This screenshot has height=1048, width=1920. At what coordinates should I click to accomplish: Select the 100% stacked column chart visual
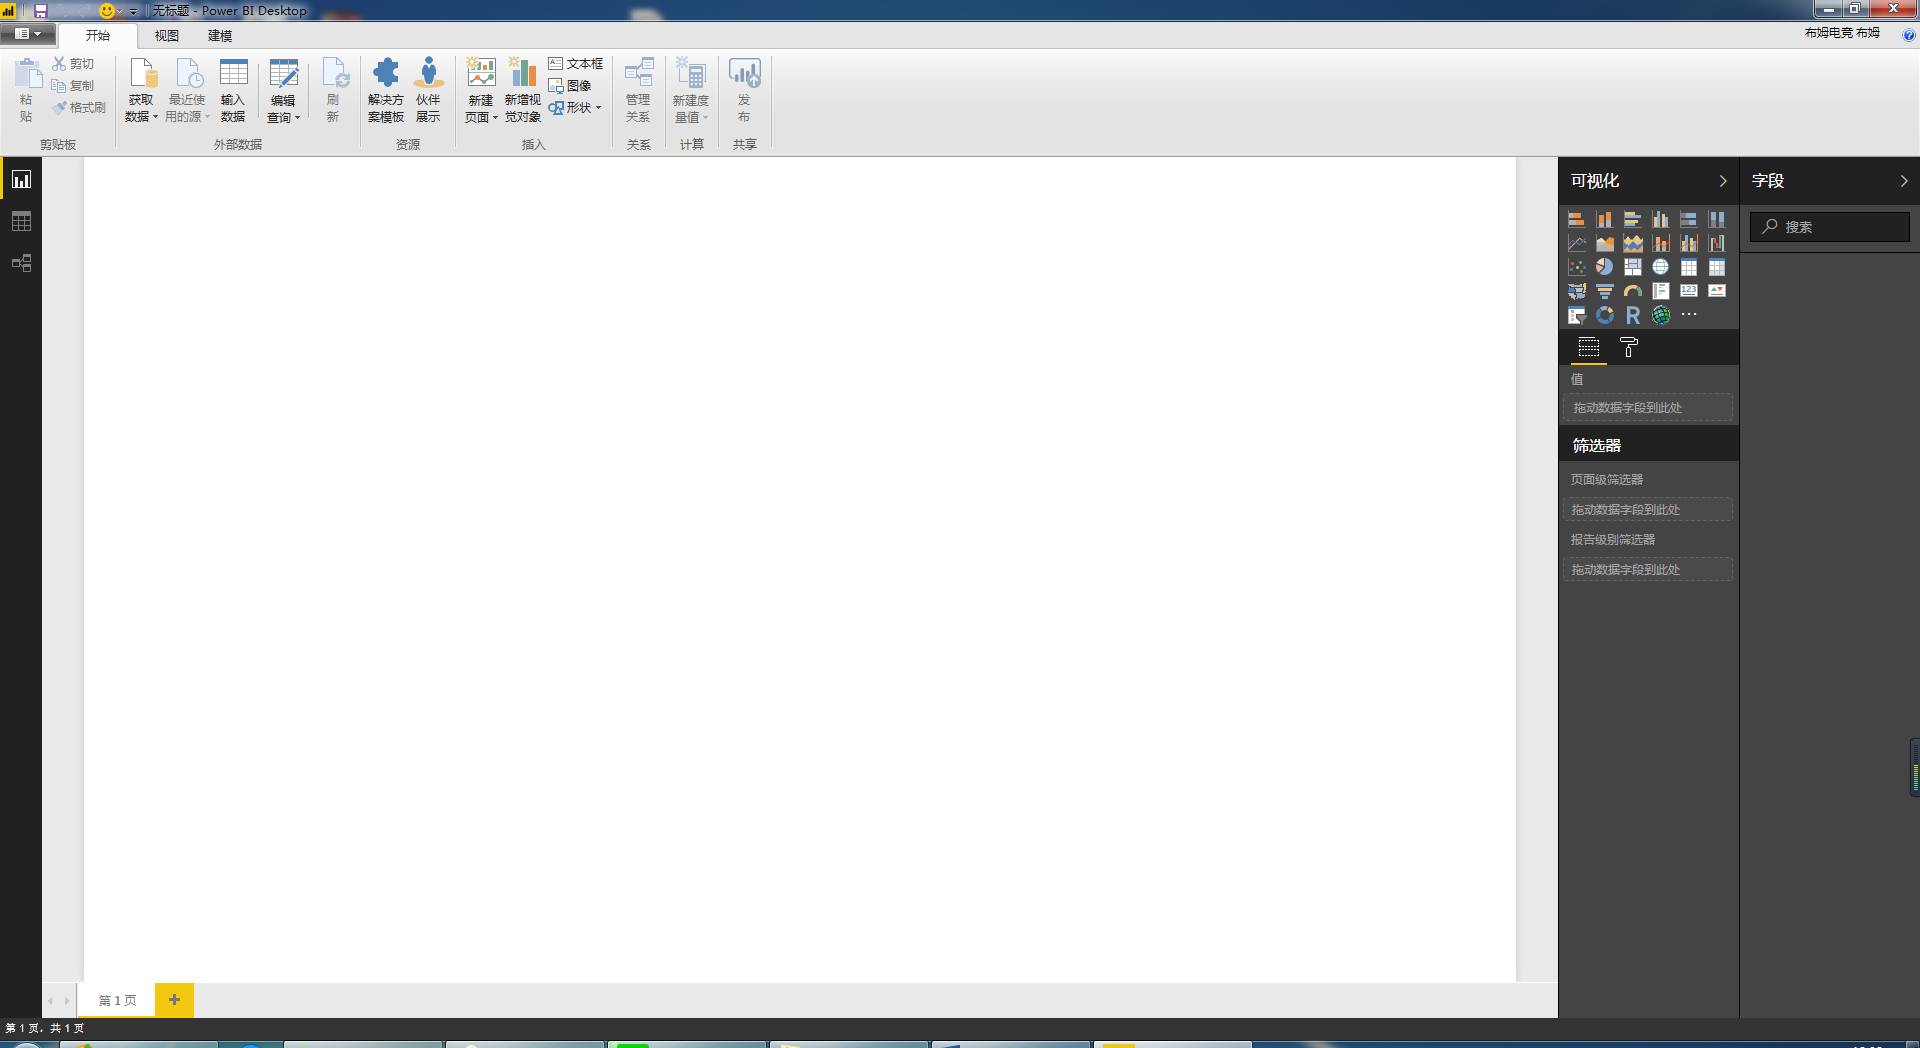point(1716,219)
